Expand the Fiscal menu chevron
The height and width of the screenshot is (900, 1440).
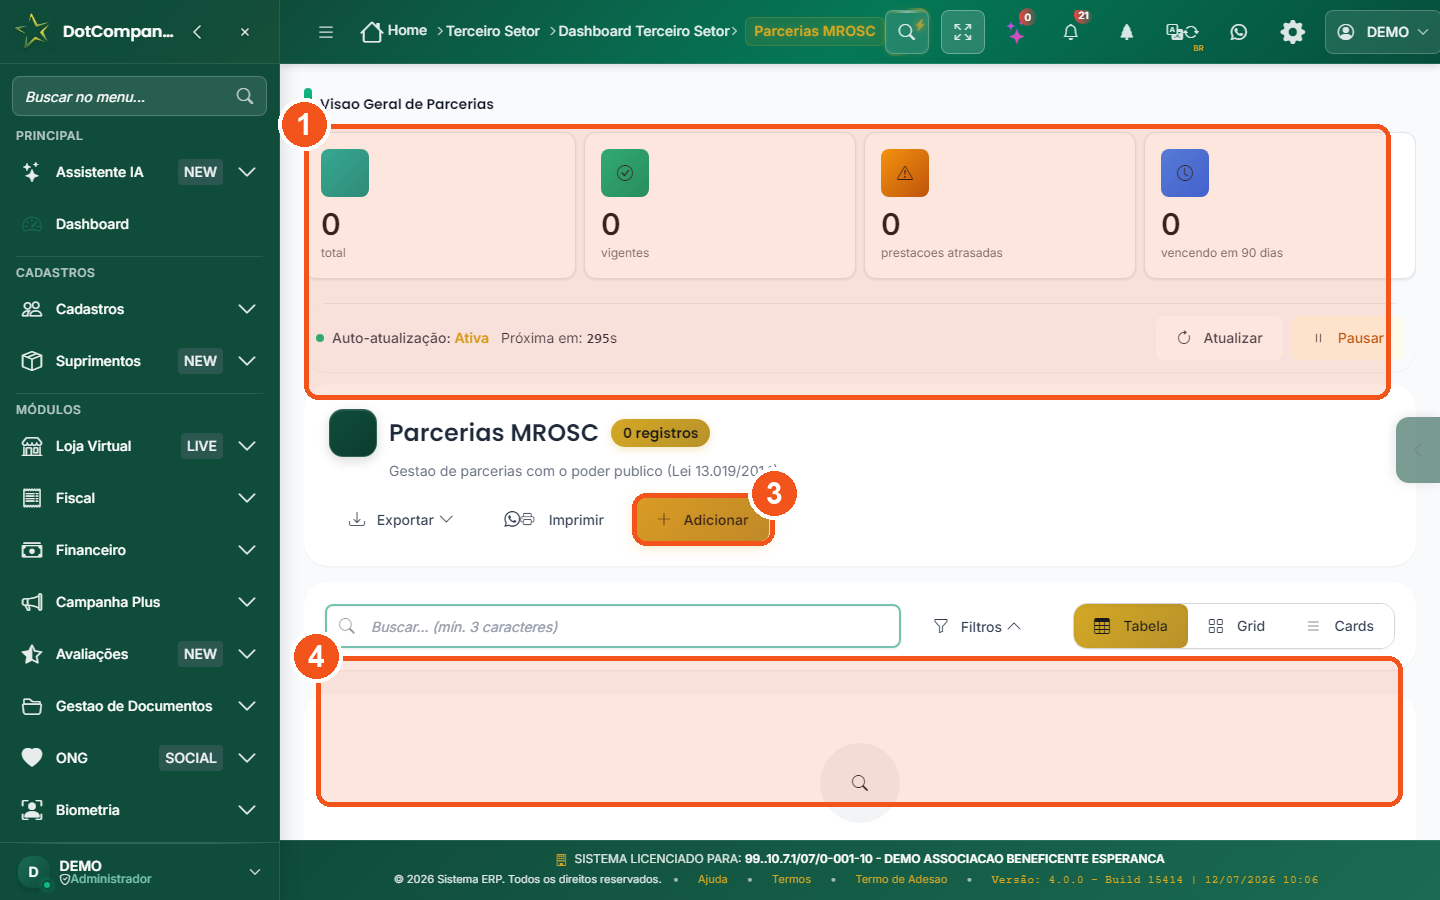(x=247, y=498)
